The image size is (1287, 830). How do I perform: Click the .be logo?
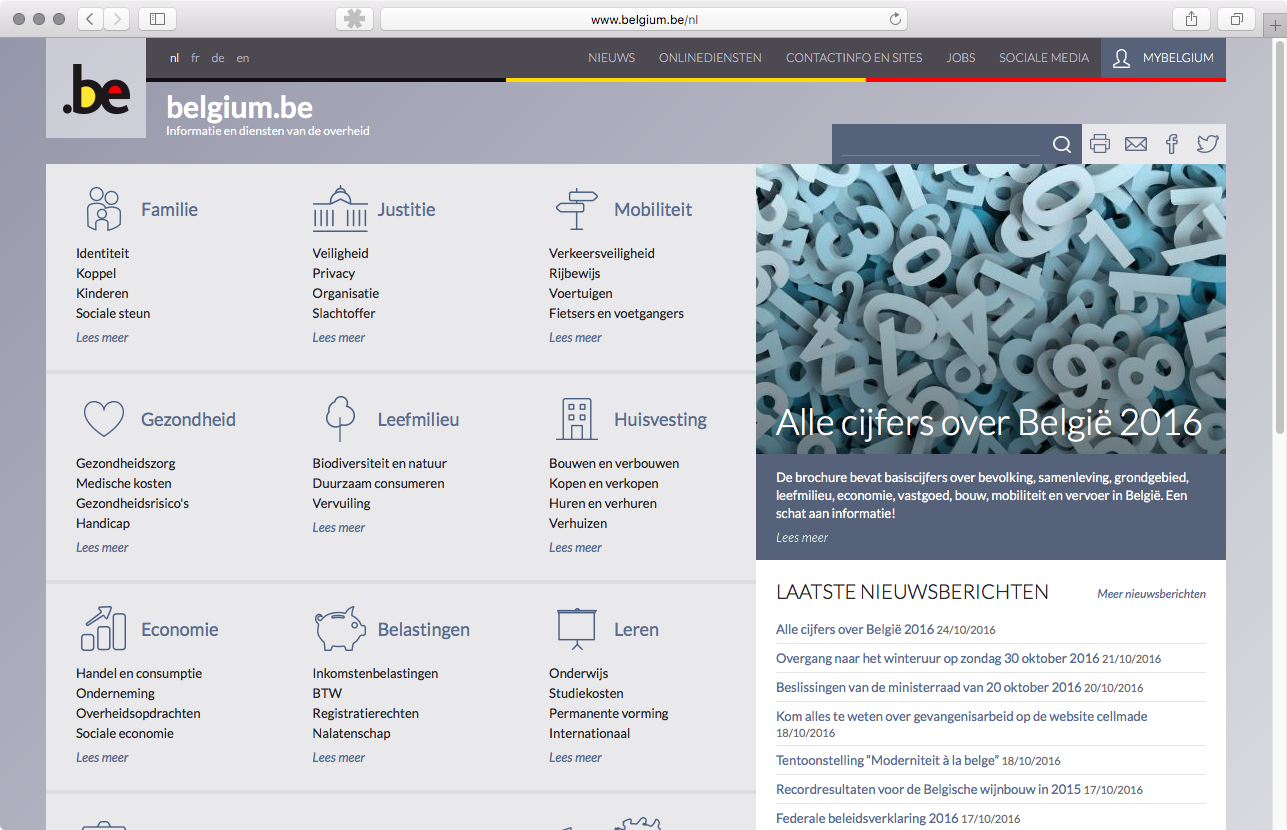pos(96,88)
